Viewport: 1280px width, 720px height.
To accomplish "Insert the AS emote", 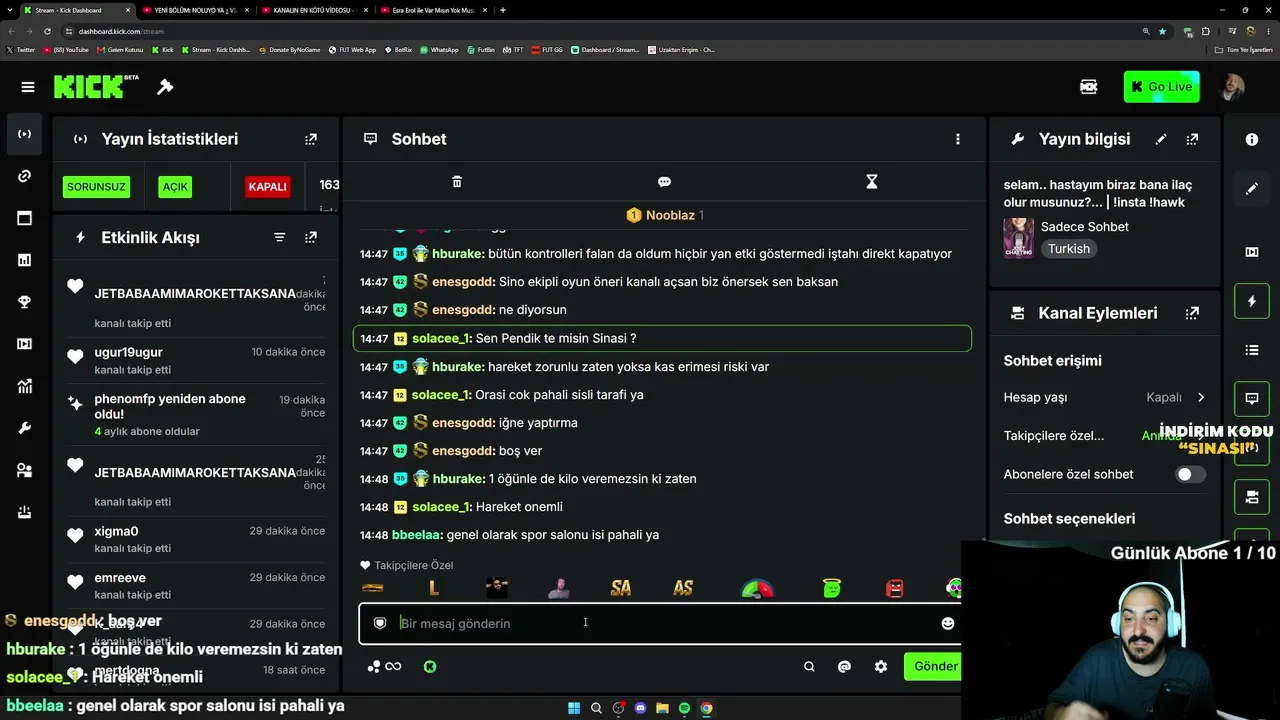I will point(683,588).
